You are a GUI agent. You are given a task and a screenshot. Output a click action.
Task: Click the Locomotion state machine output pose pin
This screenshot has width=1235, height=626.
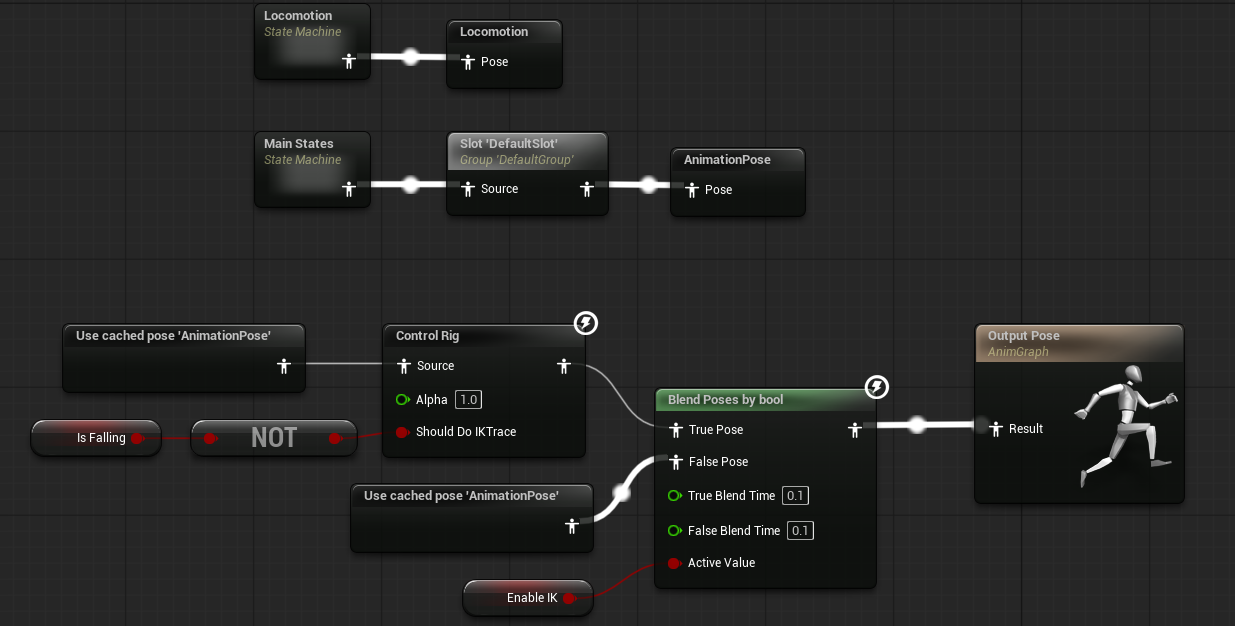348,61
